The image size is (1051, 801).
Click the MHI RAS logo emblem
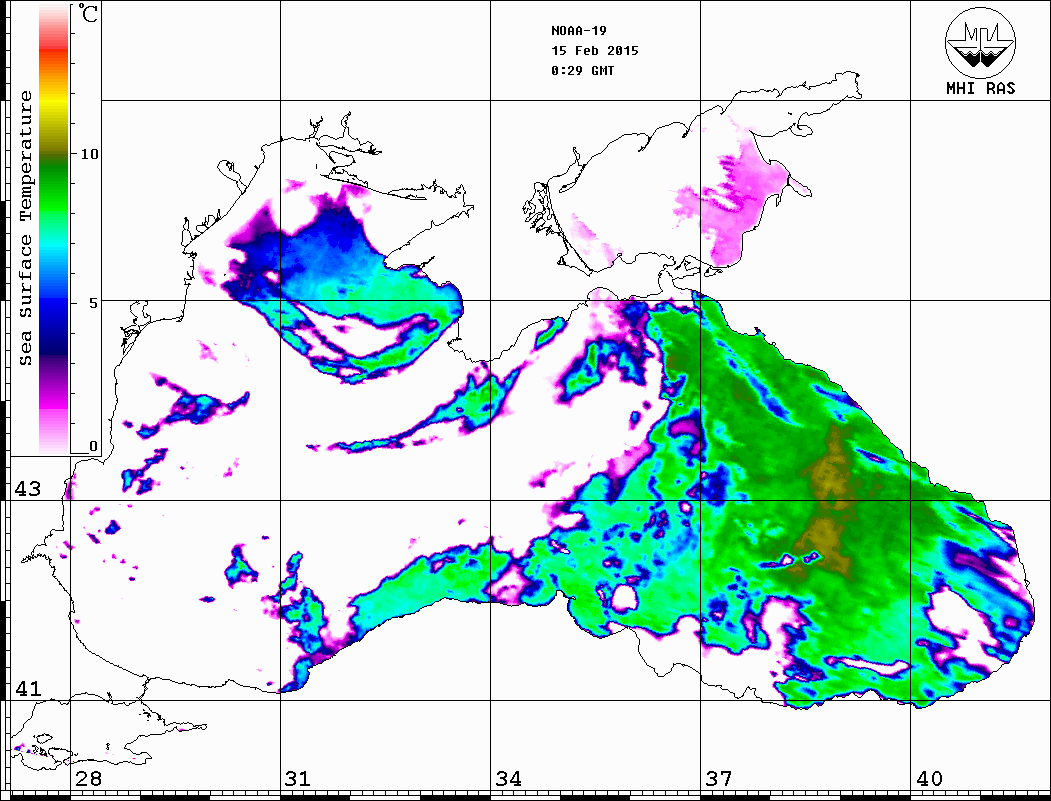981,43
